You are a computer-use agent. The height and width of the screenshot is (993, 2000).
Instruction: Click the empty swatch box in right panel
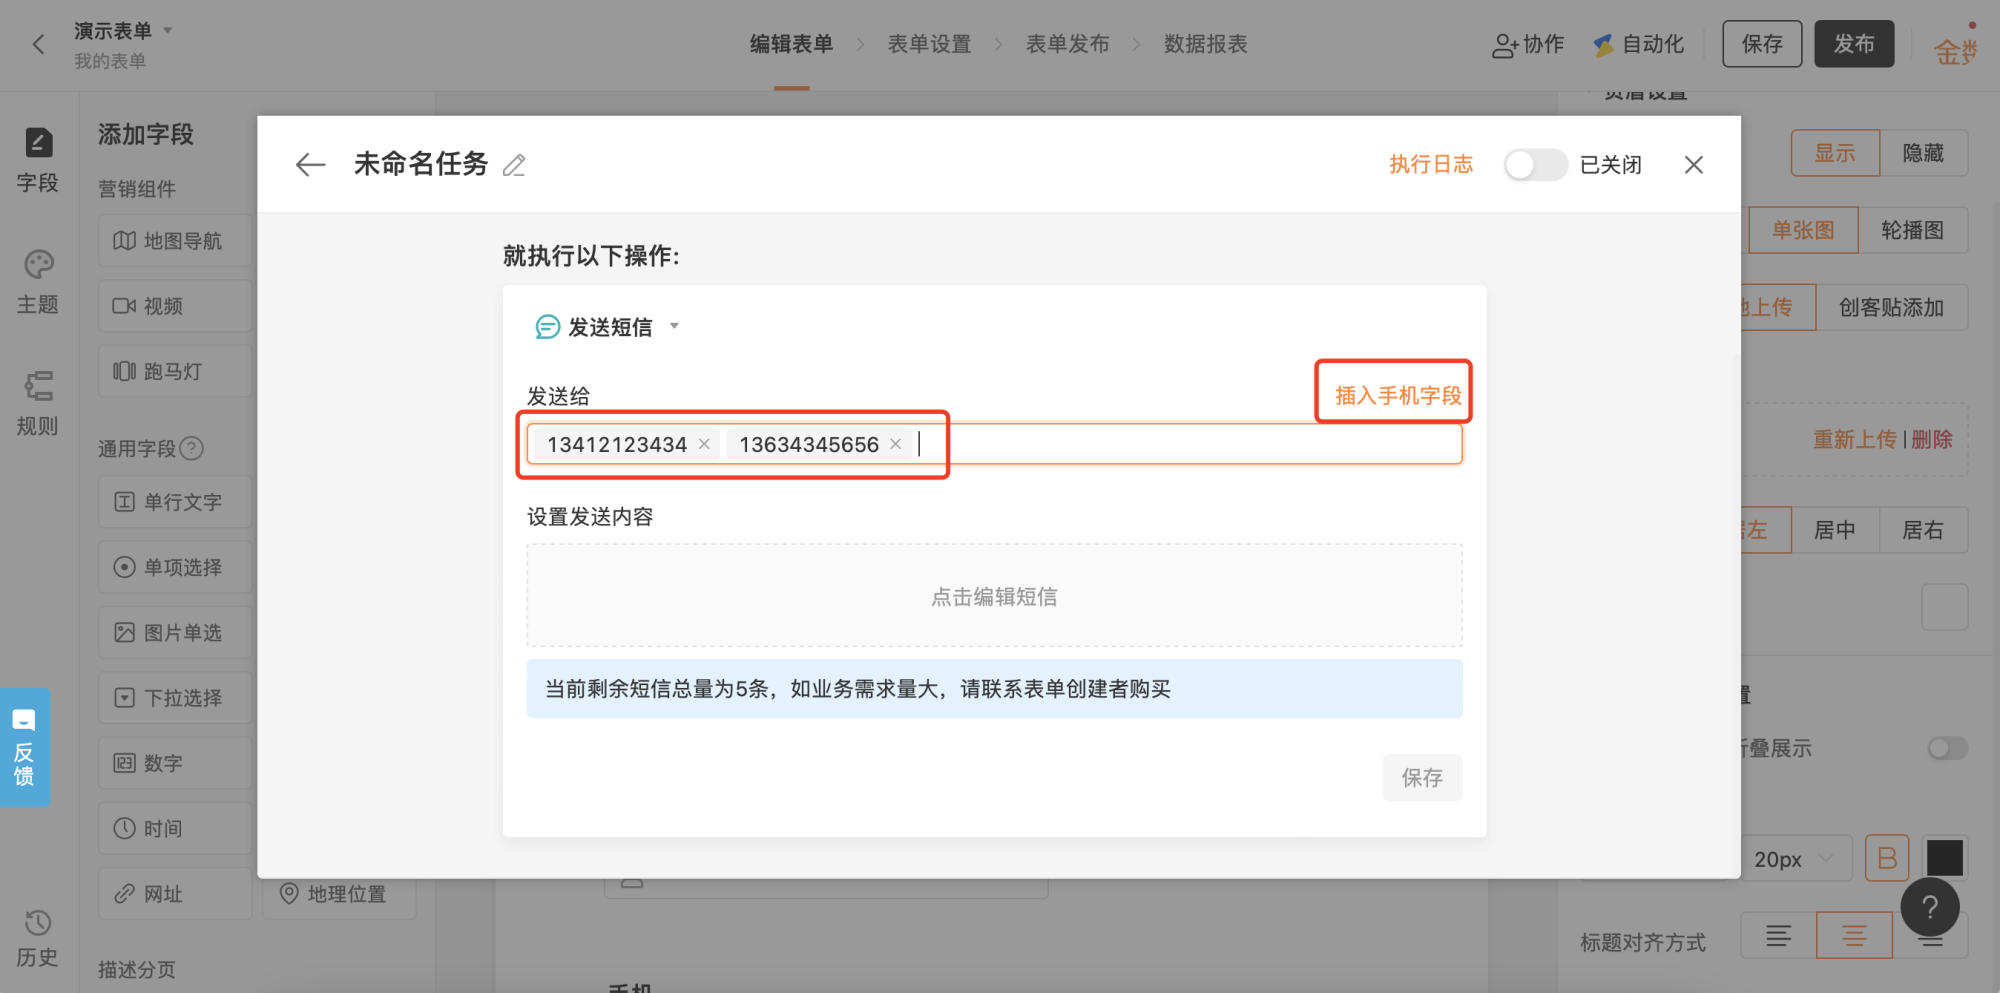(1945, 607)
